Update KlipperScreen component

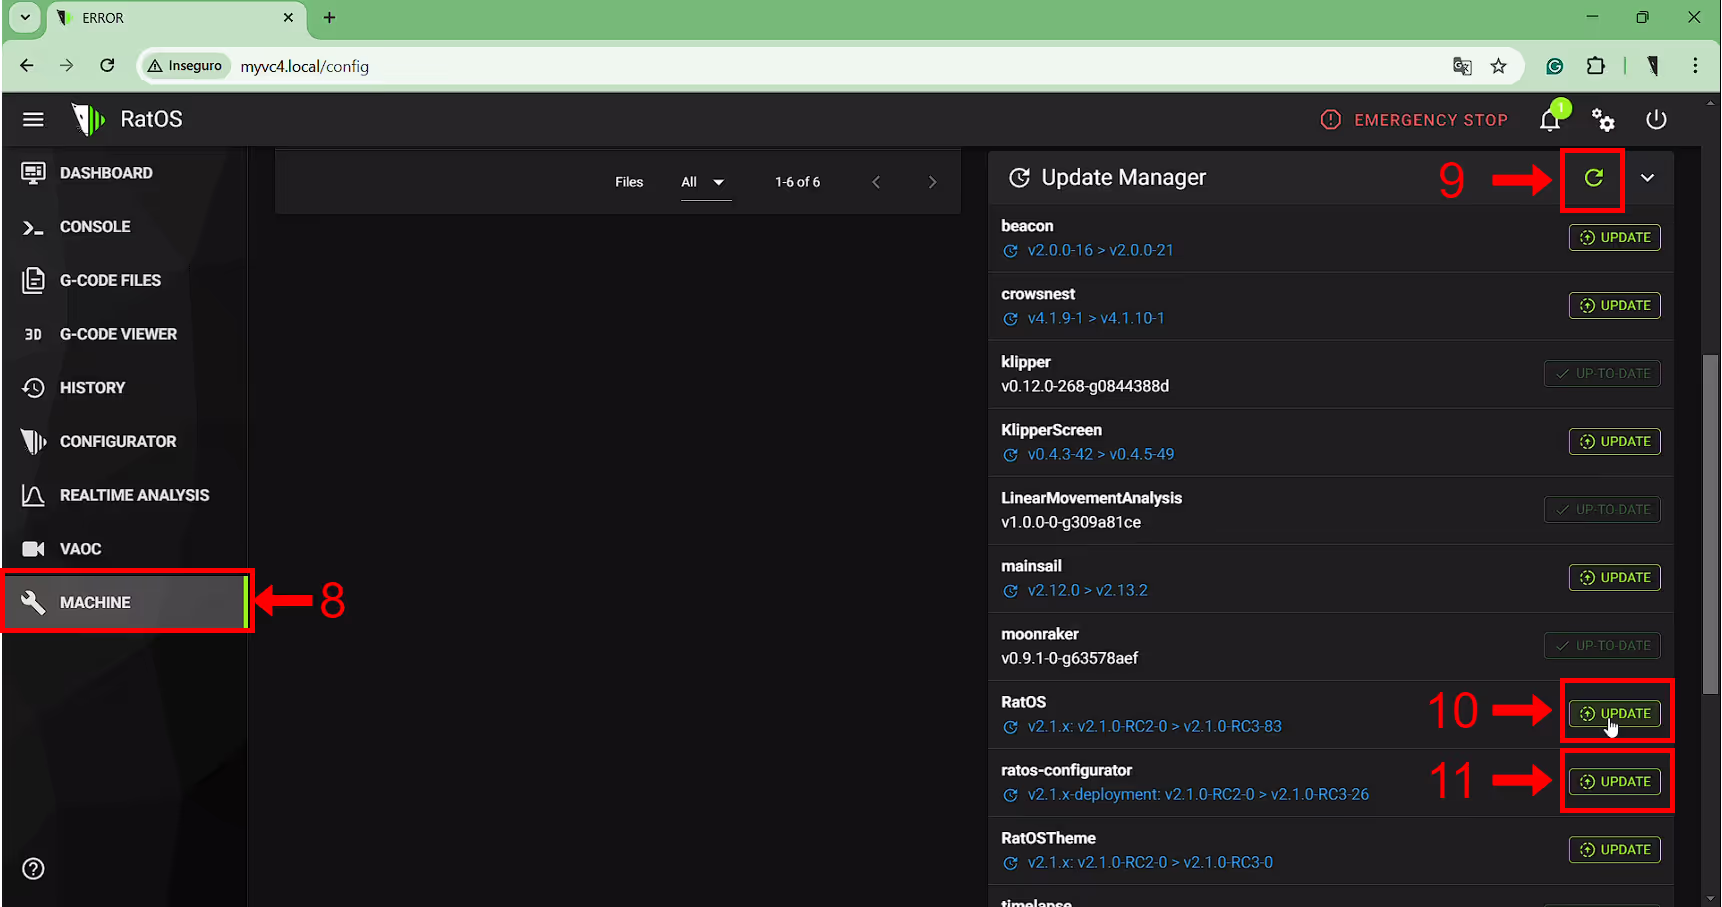1614,442
